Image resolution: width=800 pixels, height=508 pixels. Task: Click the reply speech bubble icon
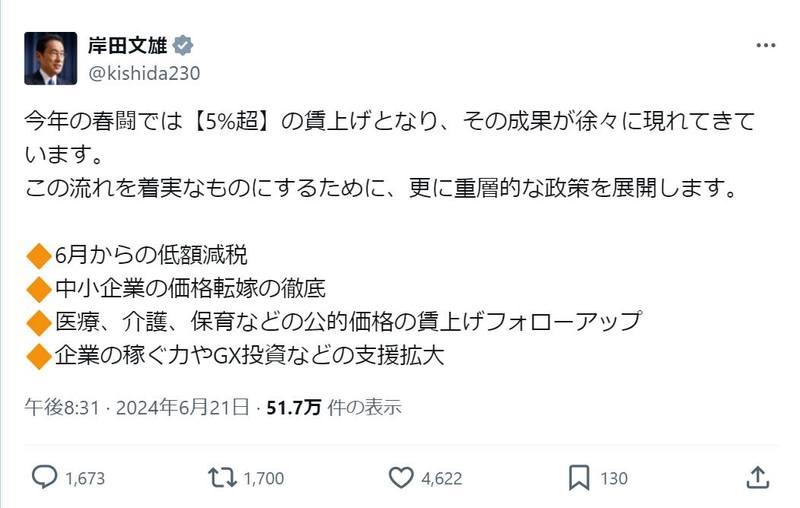click(44, 477)
